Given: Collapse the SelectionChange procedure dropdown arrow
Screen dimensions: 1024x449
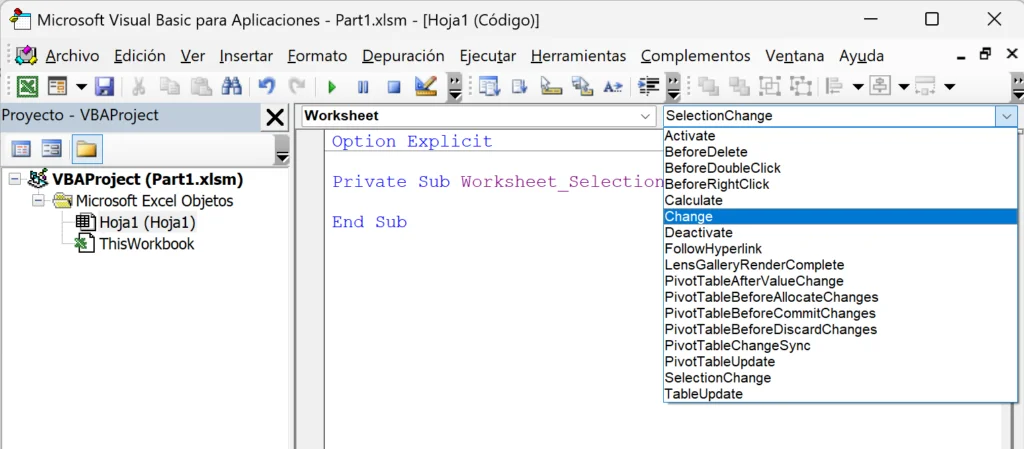Looking at the screenshot, I should point(1006,116).
